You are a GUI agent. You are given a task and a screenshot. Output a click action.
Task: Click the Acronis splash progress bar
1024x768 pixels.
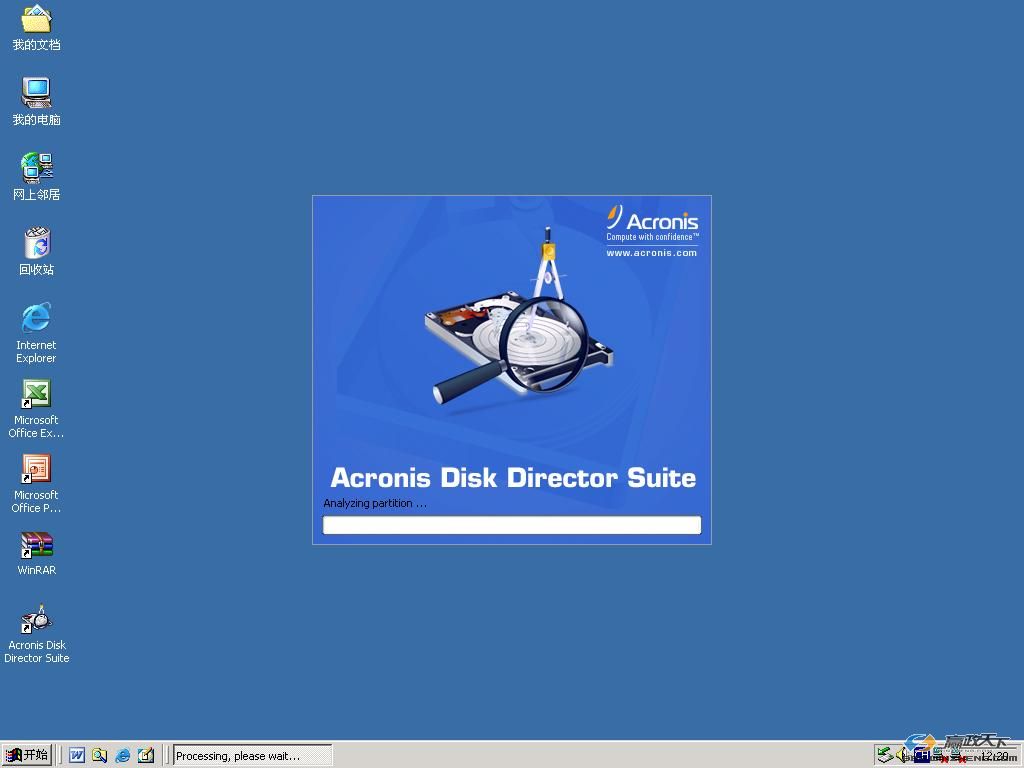pyautogui.click(x=511, y=525)
